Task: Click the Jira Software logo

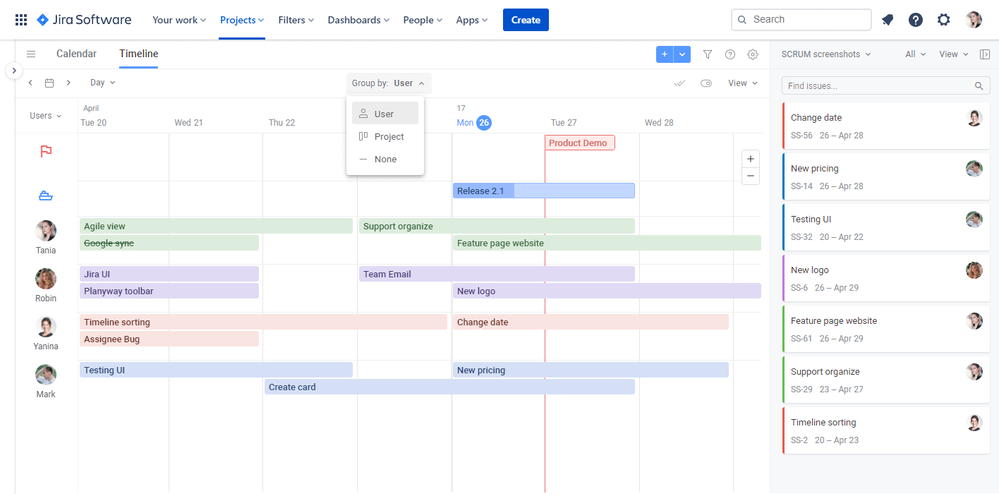Action: click(84, 20)
